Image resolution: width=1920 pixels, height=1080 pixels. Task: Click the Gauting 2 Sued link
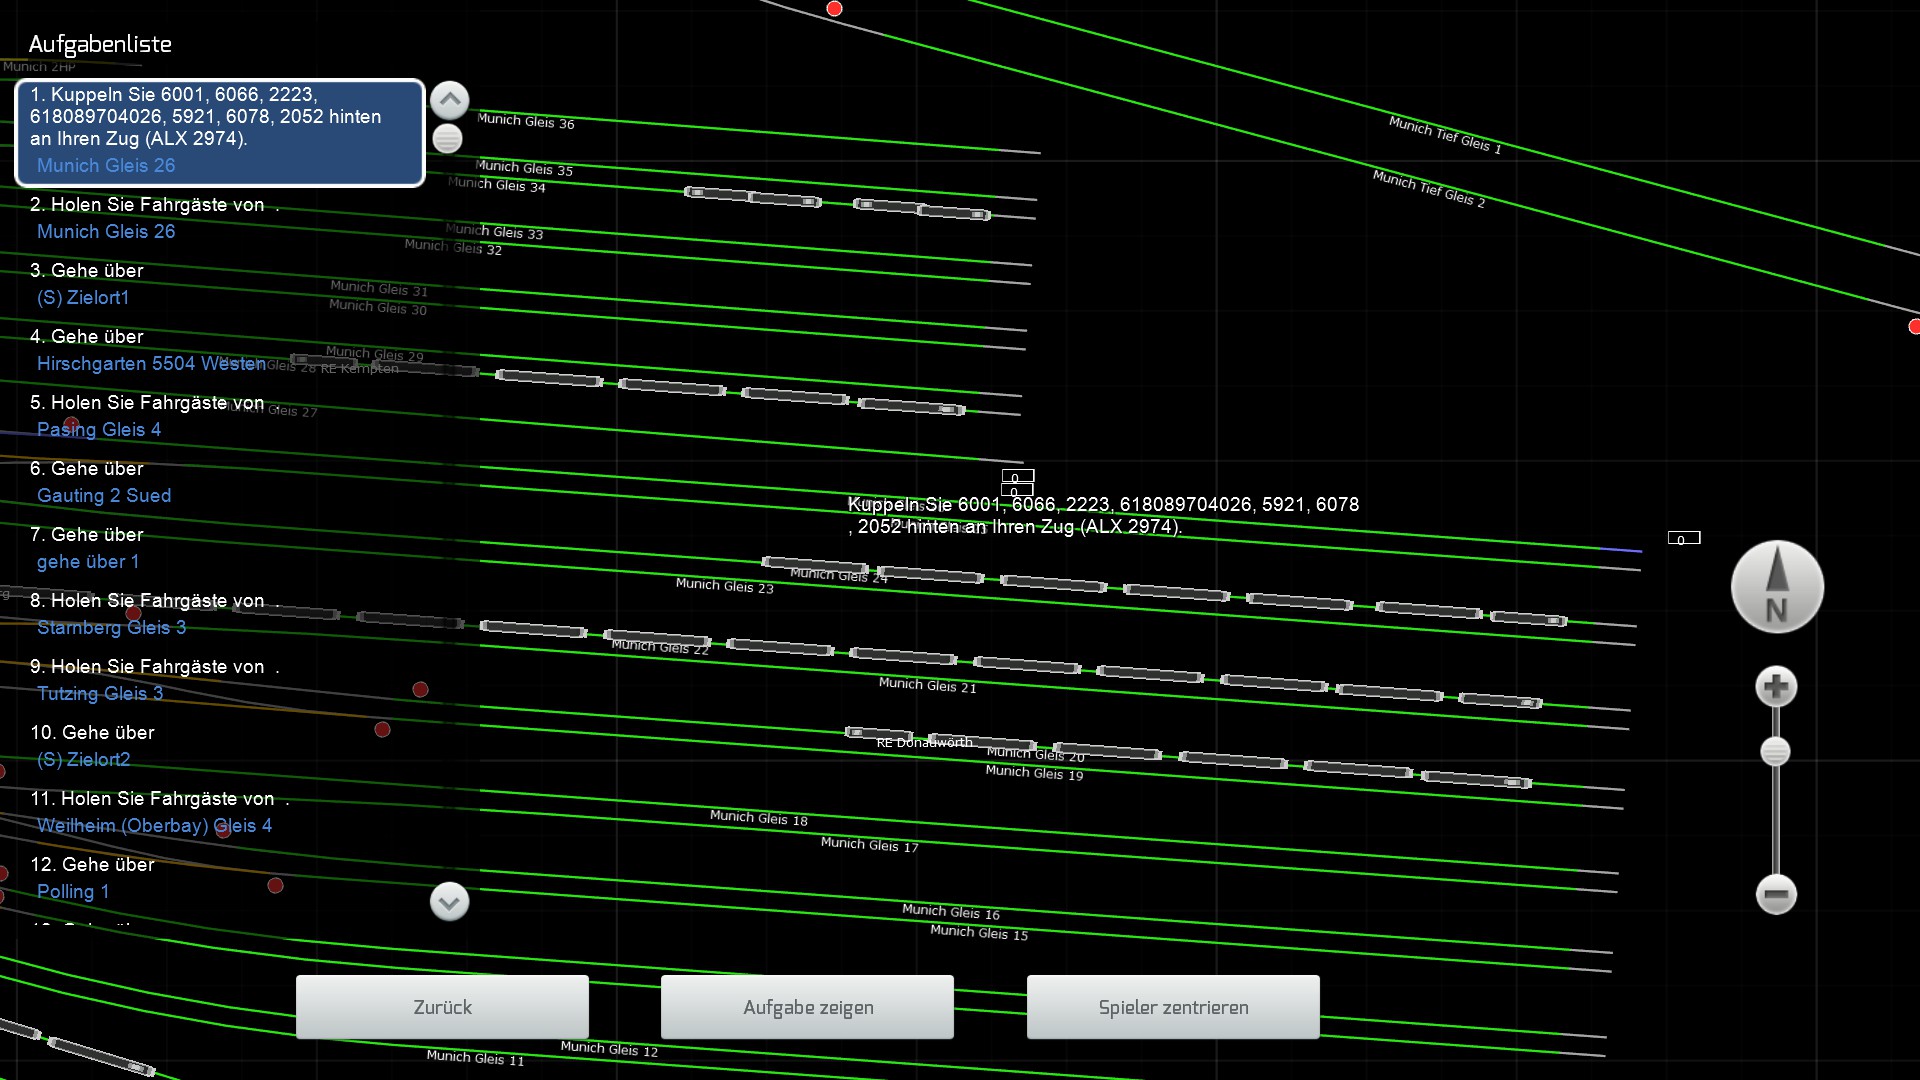(x=104, y=496)
